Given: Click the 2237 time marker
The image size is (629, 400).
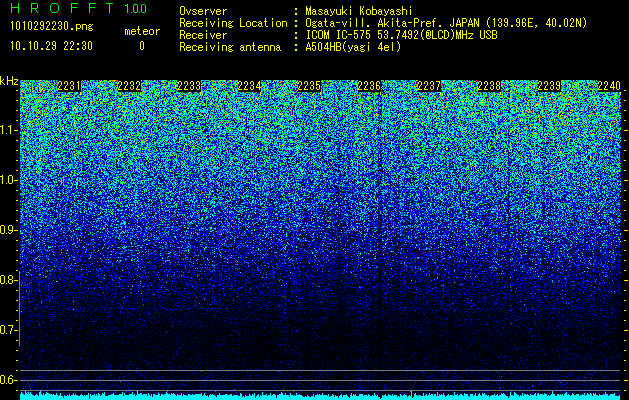Looking at the screenshot, I should pyautogui.click(x=429, y=86).
